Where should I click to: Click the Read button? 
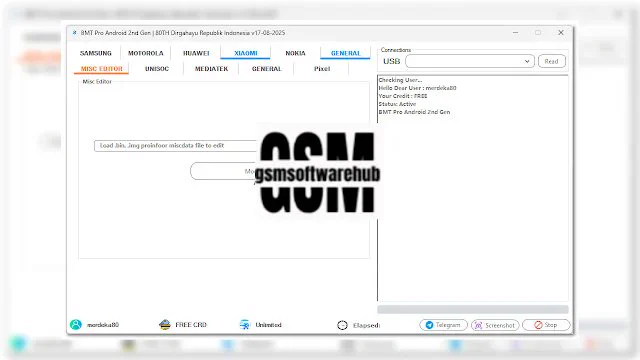click(x=551, y=61)
